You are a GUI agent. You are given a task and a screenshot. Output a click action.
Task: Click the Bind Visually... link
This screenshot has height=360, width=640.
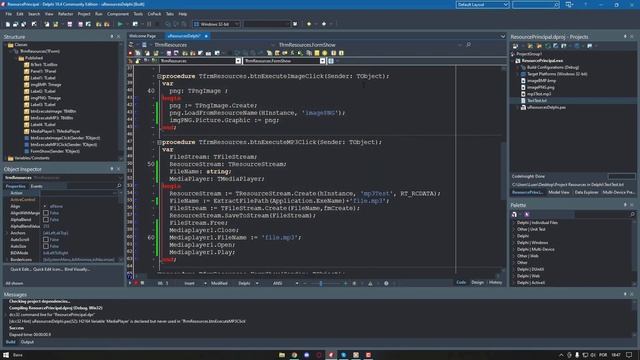(x=77, y=269)
